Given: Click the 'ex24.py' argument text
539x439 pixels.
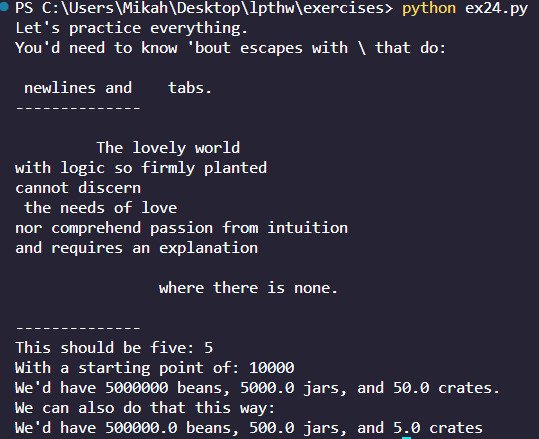Looking at the screenshot, I should pos(496,9).
